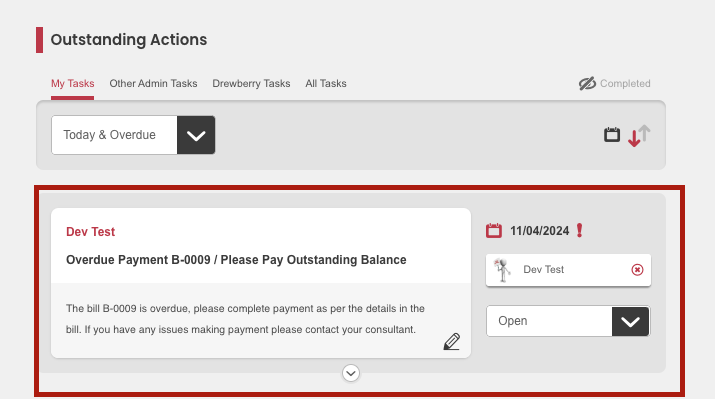Reverse sort order with the up/down arrows
The height and width of the screenshot is (399, 715).
pos(639,135)
